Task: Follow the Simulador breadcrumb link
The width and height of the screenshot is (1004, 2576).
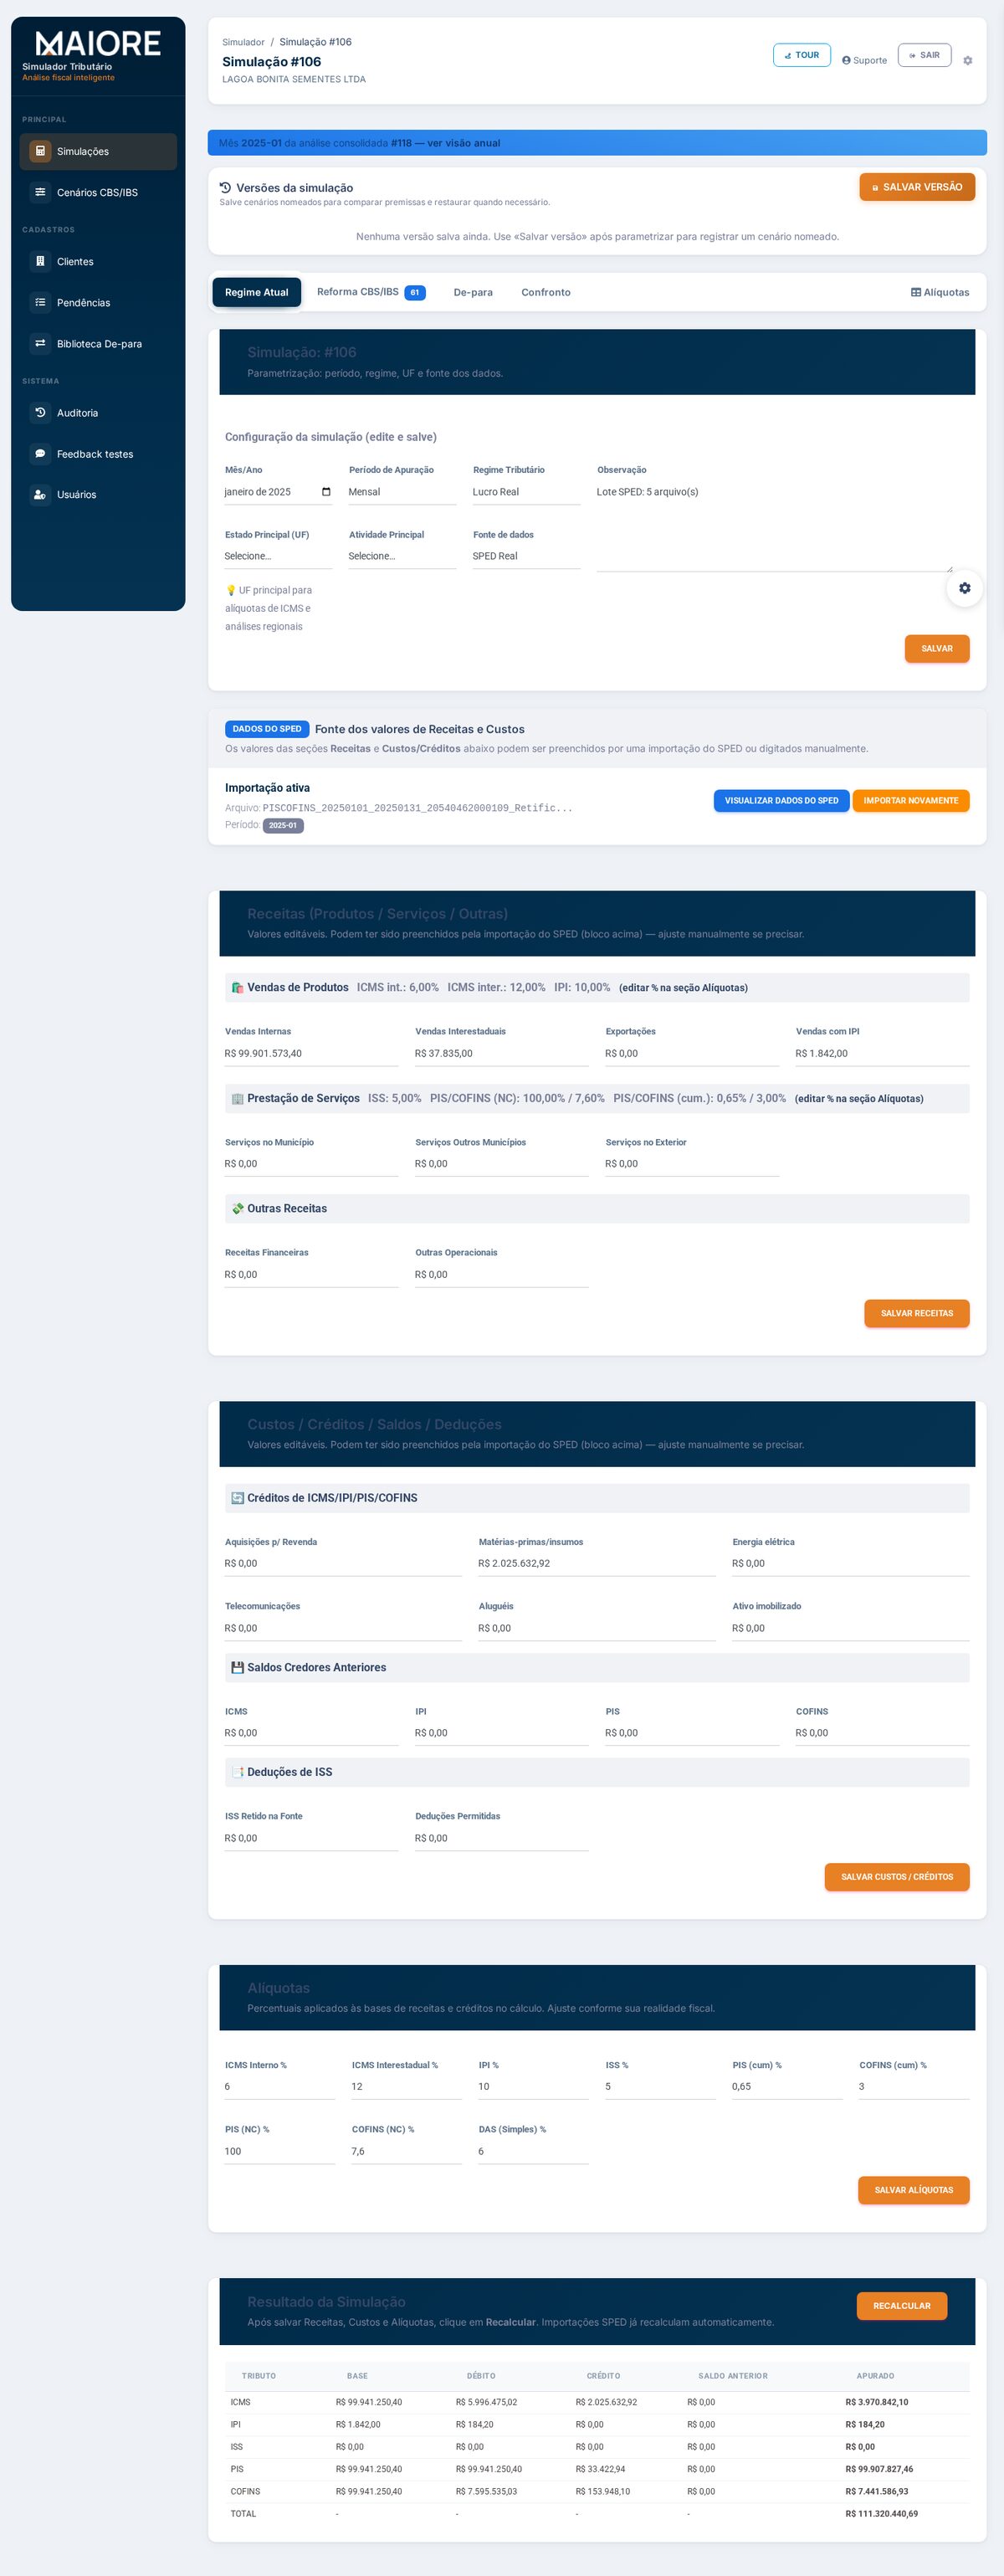Action: point(243,42)
